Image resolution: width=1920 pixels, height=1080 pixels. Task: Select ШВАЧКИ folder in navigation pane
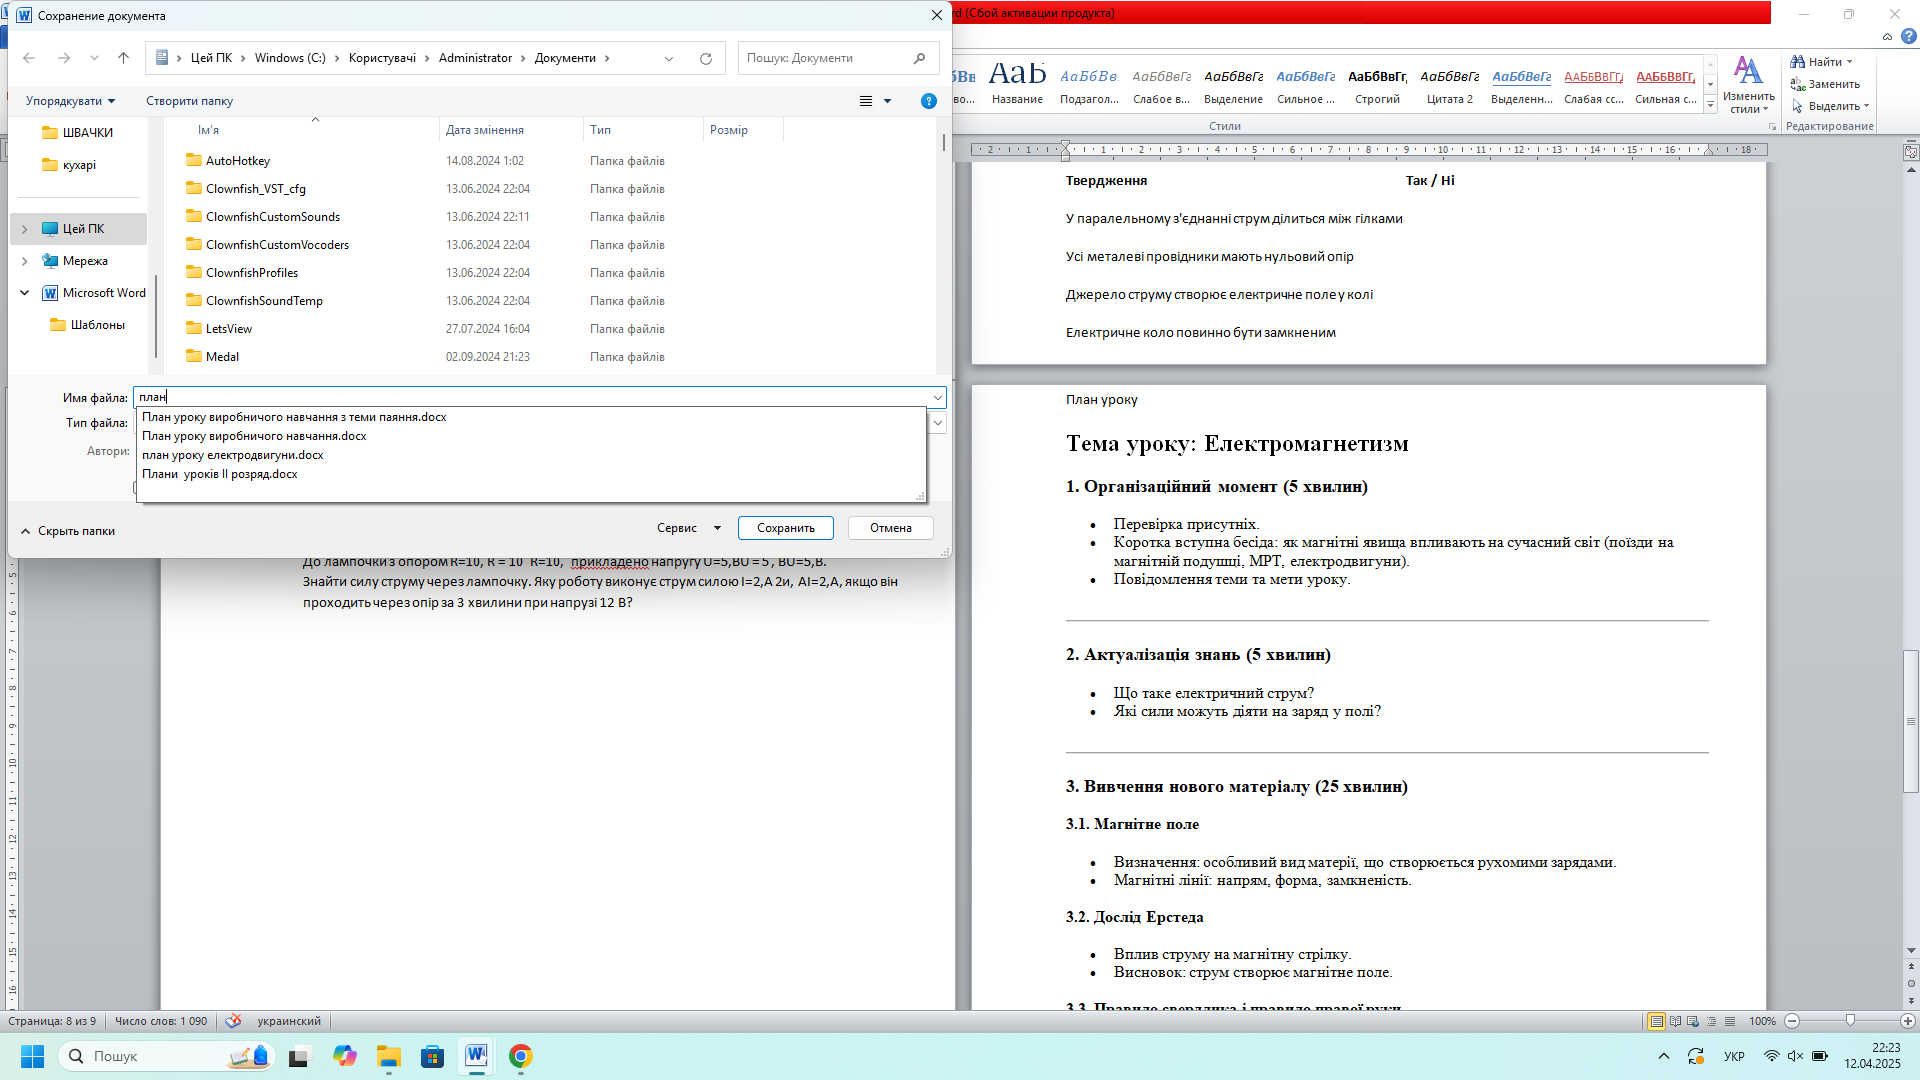coord(78,133)
